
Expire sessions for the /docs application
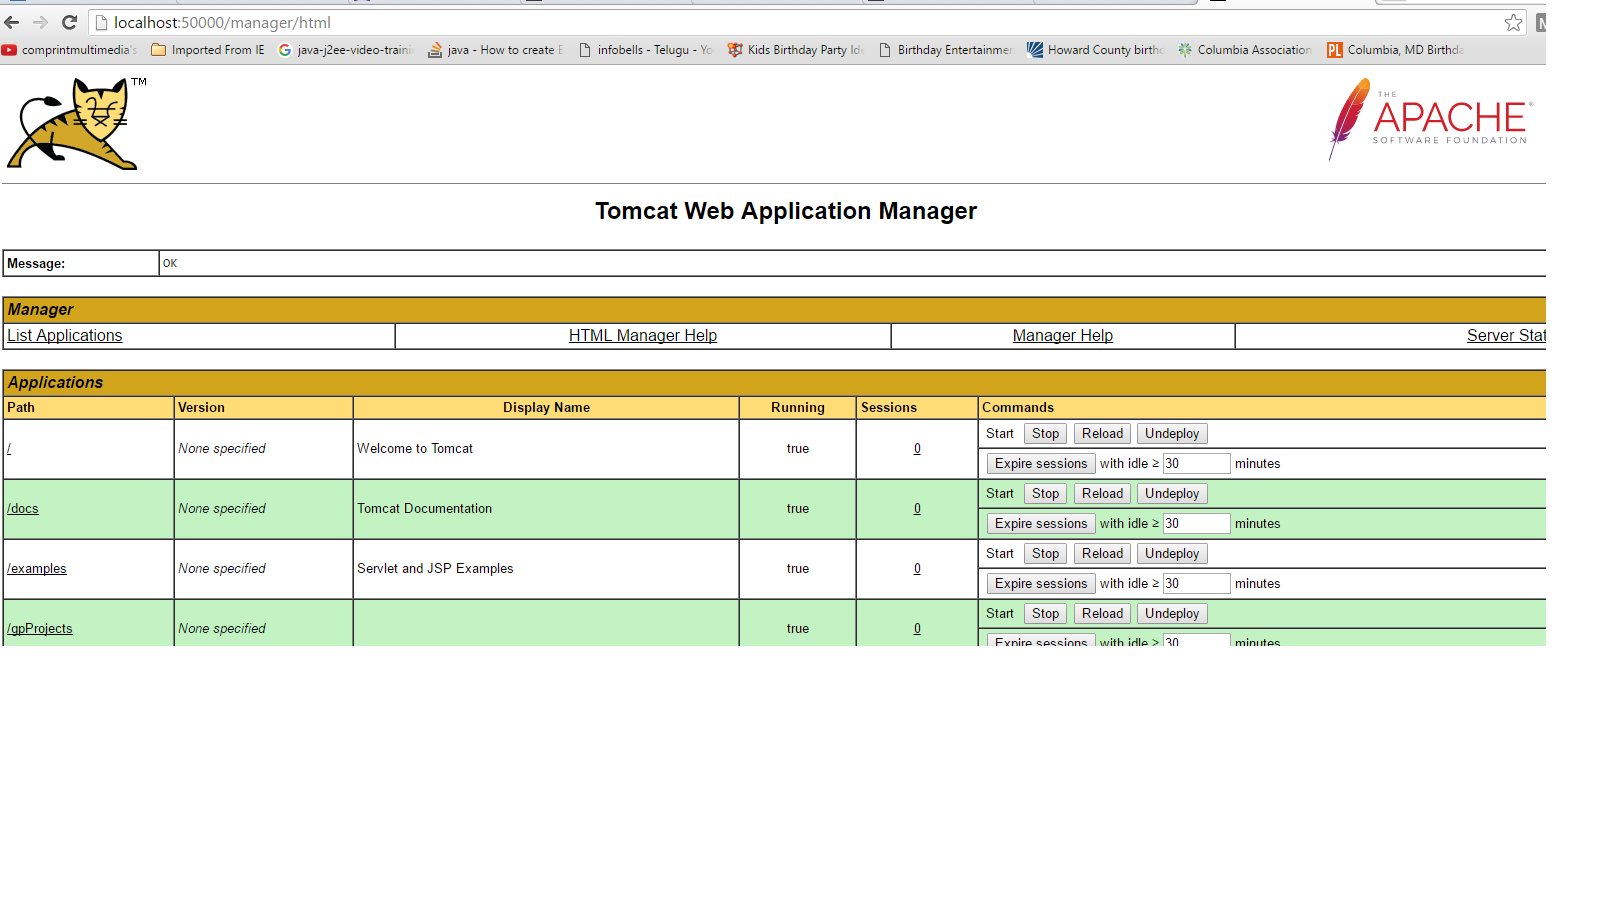pyautogui.click(x=1040, y=524)
